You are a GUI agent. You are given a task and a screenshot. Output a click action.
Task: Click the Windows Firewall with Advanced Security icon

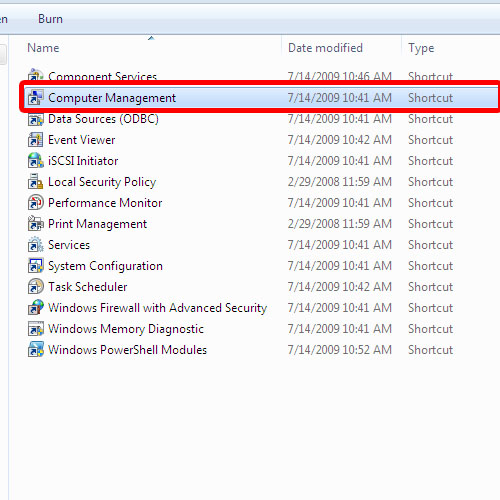[36, 308]
